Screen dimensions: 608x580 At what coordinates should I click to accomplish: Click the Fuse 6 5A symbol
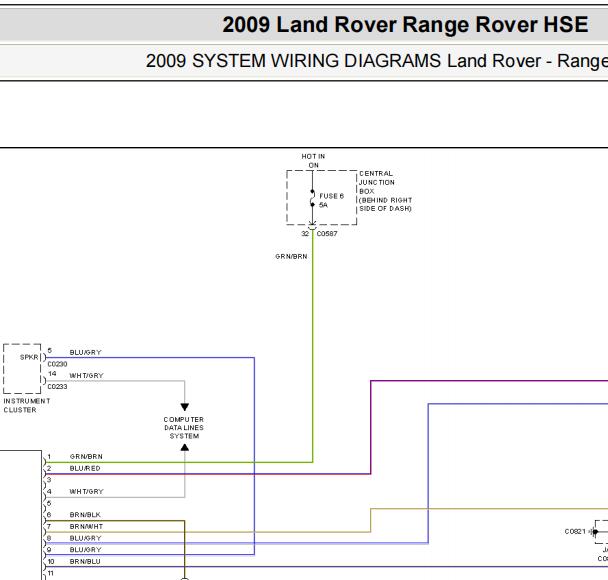pos(313,198)
